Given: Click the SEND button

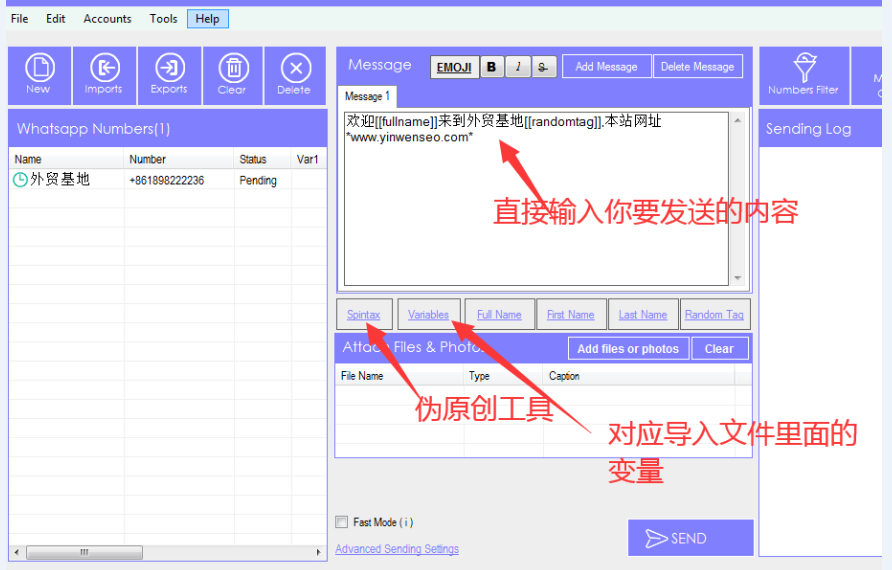Looking at the screenshot, I should (691, 538).
